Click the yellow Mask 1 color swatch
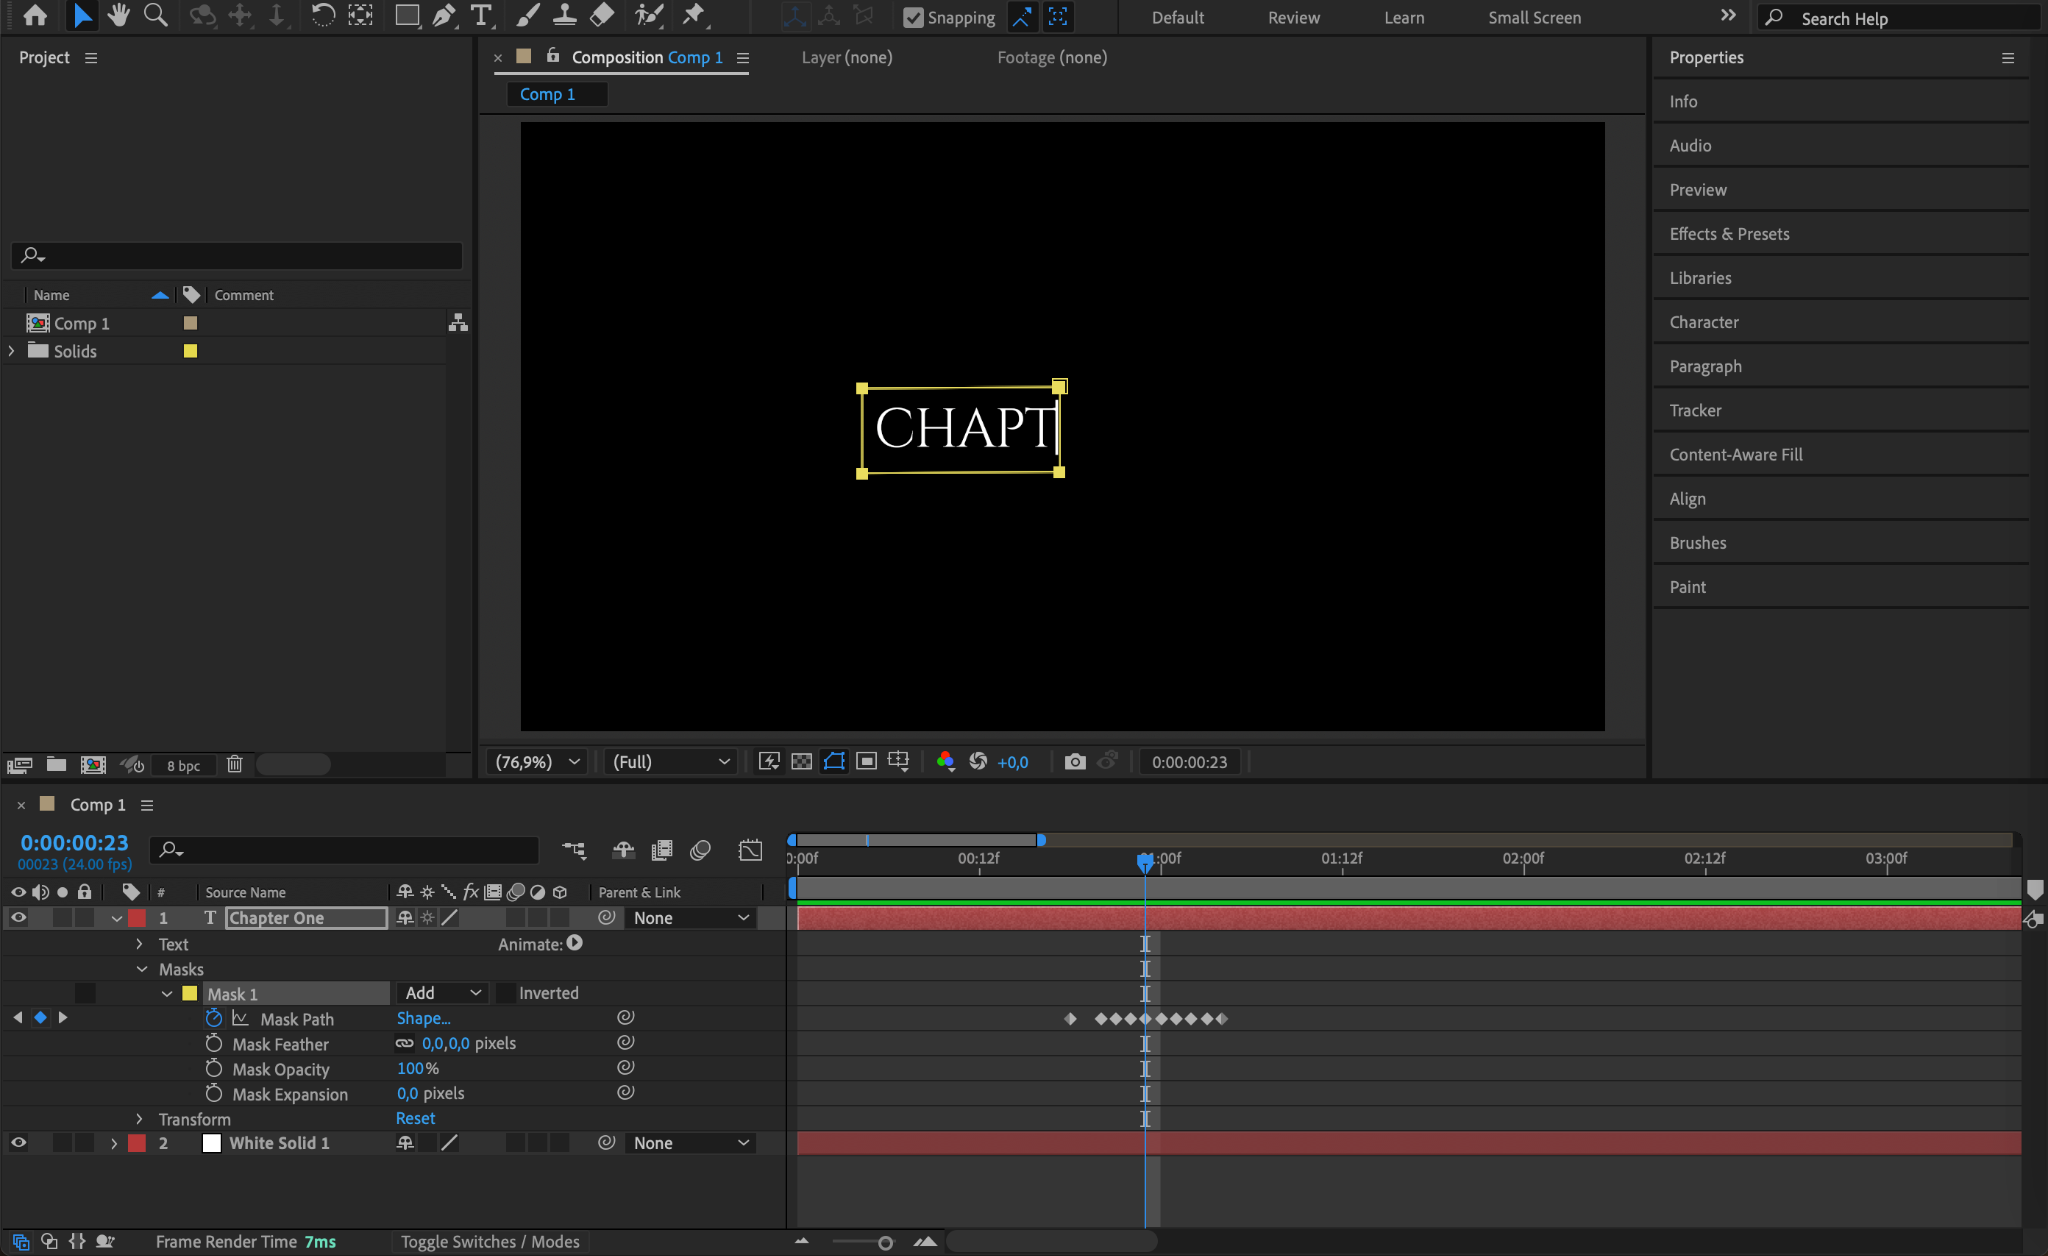The image size is (2048, 1256). pyautogui.click(x=190, y=994)
